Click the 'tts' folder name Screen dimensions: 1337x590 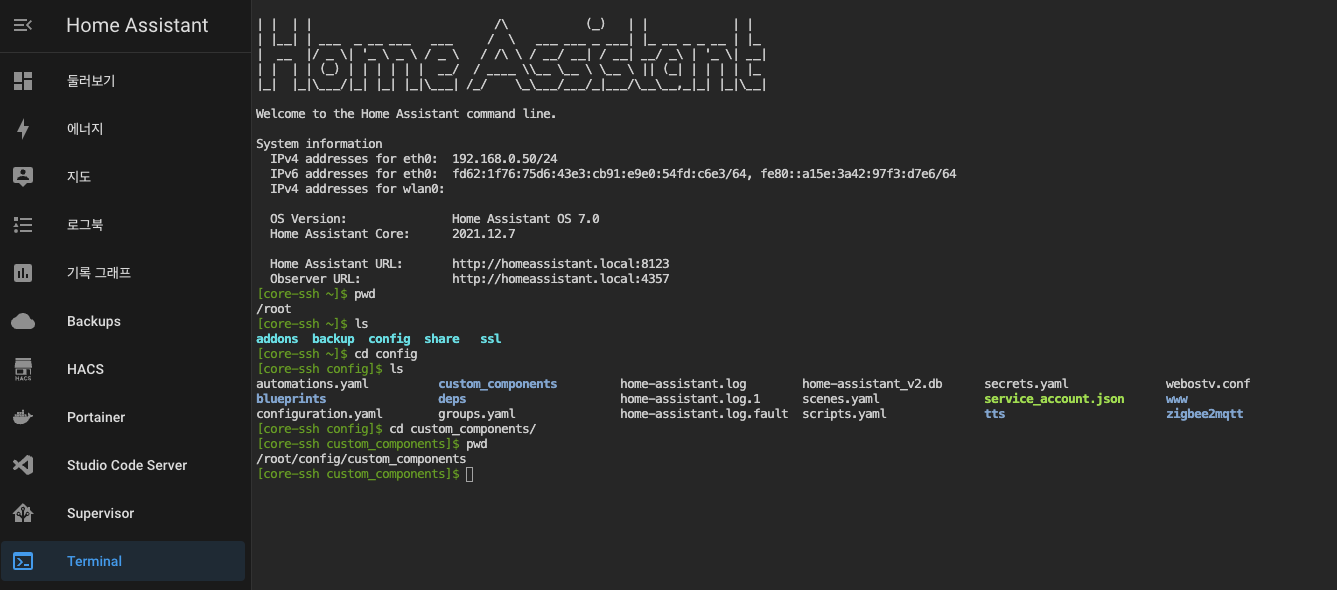[995, 414]
